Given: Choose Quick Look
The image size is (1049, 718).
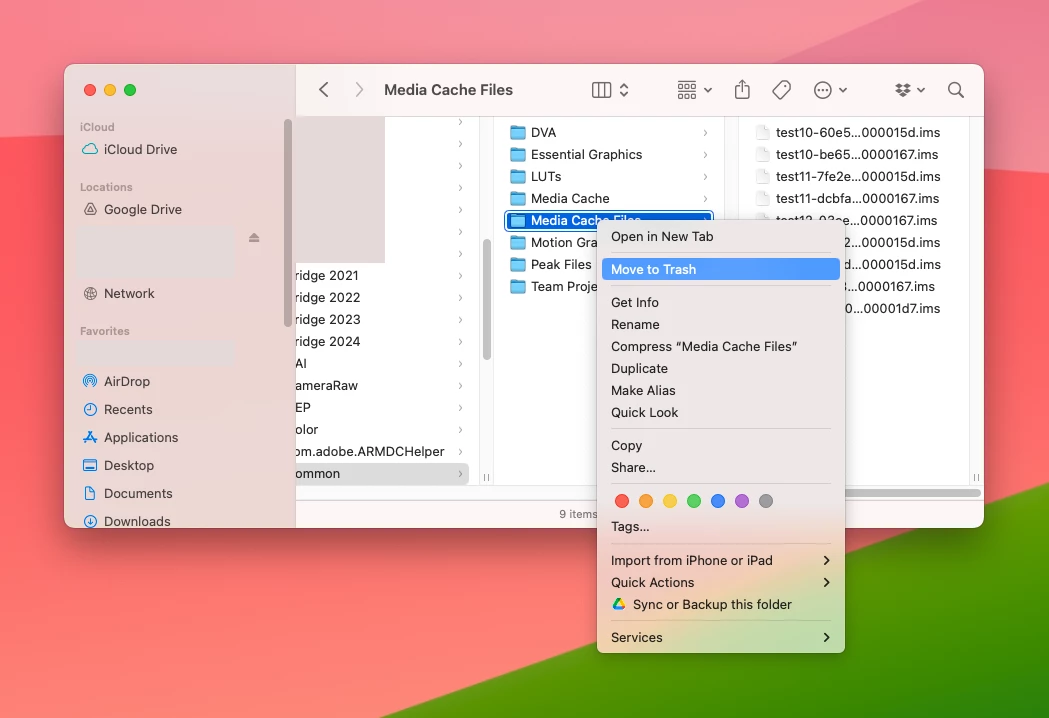Looking at the screenshot, I should (x=721, y=413).
